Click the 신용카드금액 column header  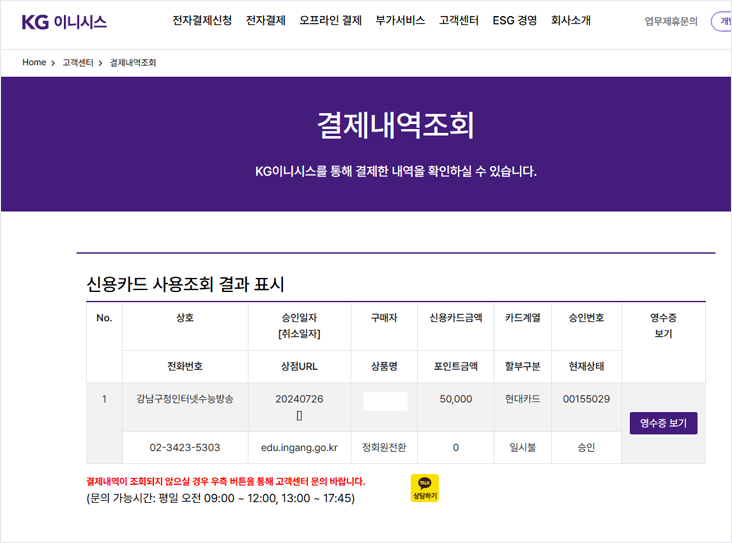tap(456, 317)
